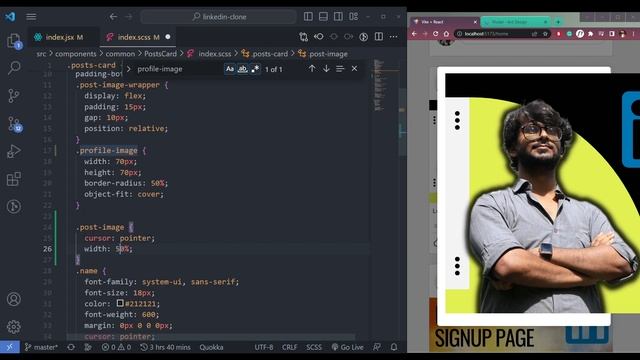Open the editor More Actions ellipsis
Viewport: 640px width, 360px height.
point(393,37)
